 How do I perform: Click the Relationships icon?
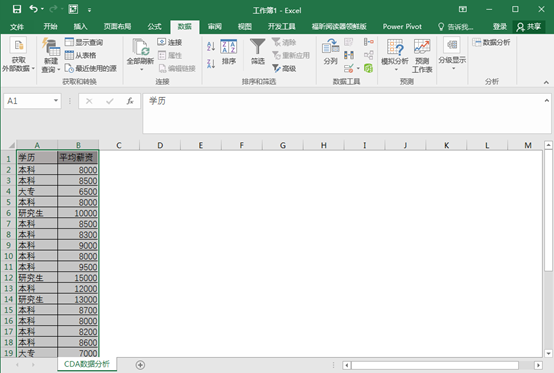point(369,55)
